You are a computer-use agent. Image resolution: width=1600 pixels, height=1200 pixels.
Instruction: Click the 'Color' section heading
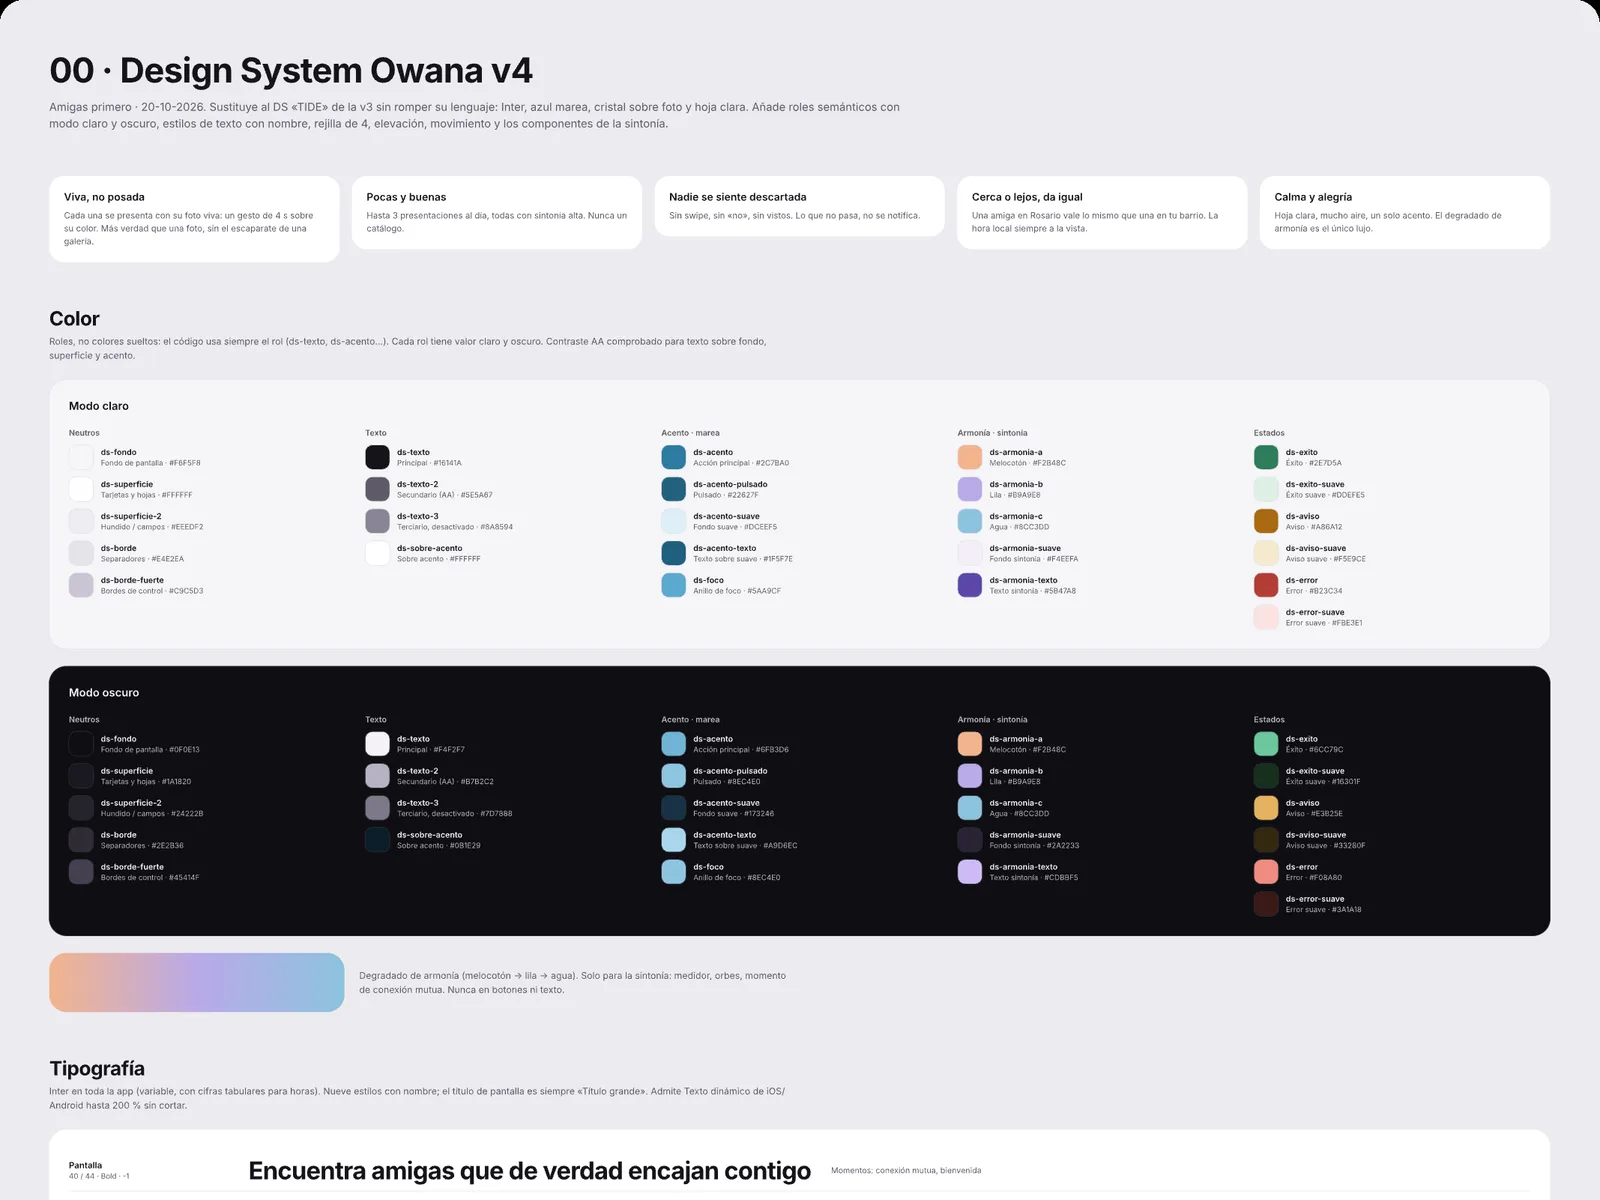coord(74,319)
